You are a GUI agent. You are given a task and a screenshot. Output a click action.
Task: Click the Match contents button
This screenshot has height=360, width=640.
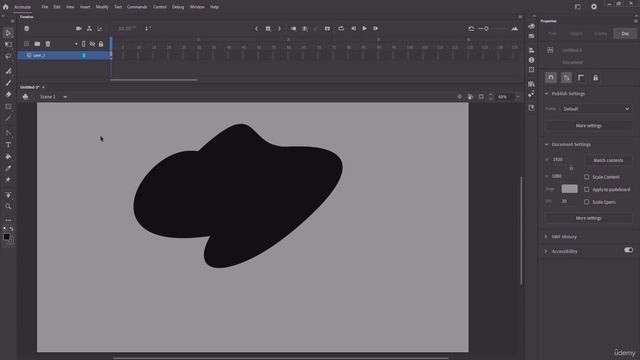608,160
